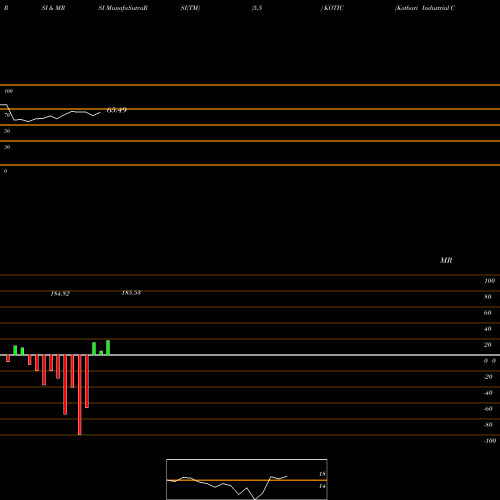Click the lowest dip in mini chart line
The image size is (500, 500).
[255, 499]
